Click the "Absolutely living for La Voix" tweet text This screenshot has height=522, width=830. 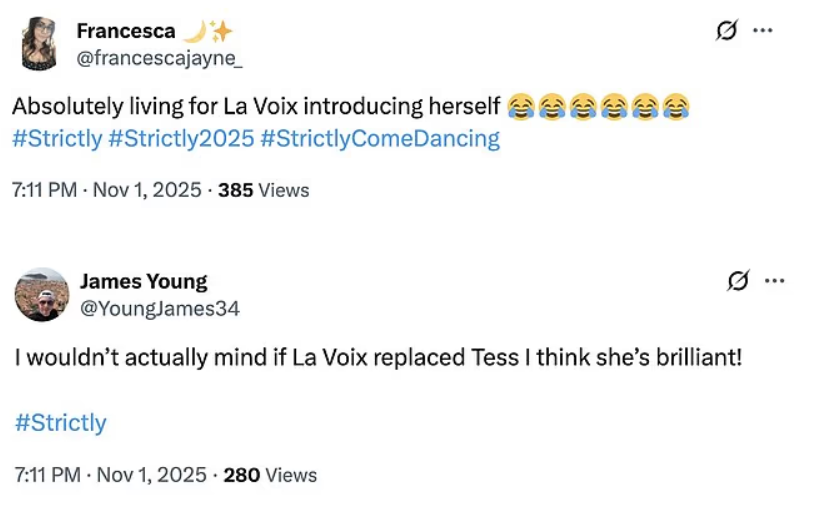257,106
